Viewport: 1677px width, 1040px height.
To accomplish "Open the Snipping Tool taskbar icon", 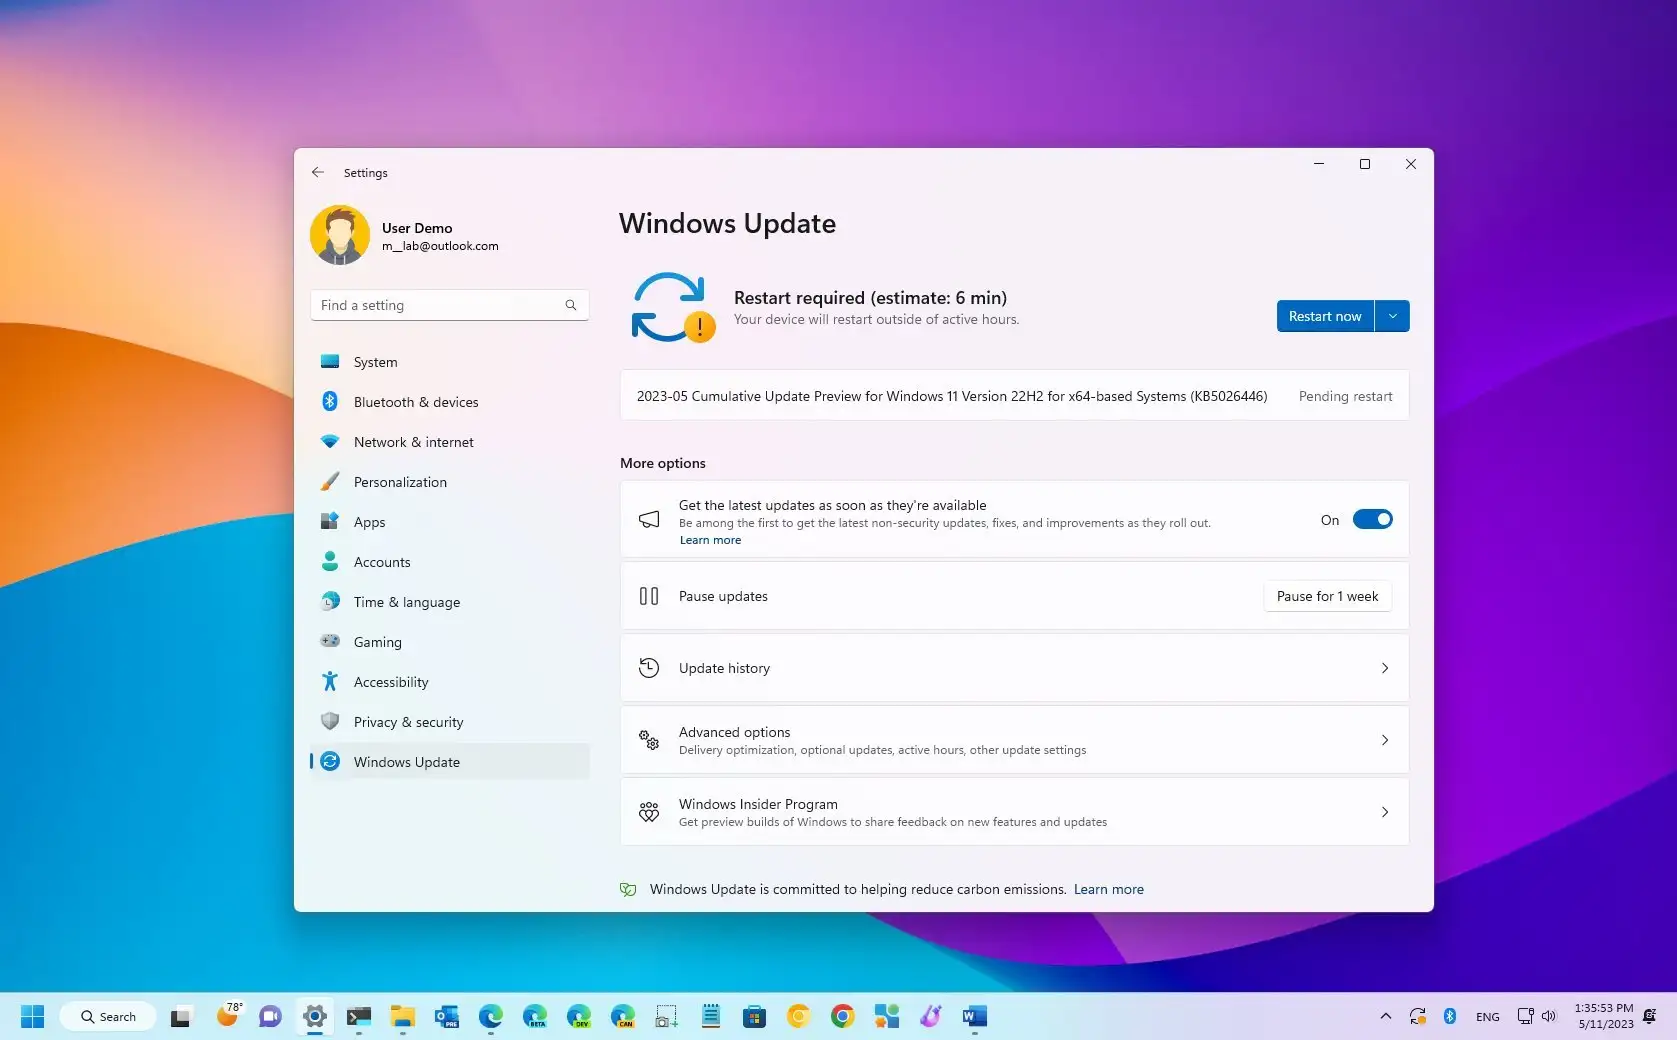I will coord(666,1017).
